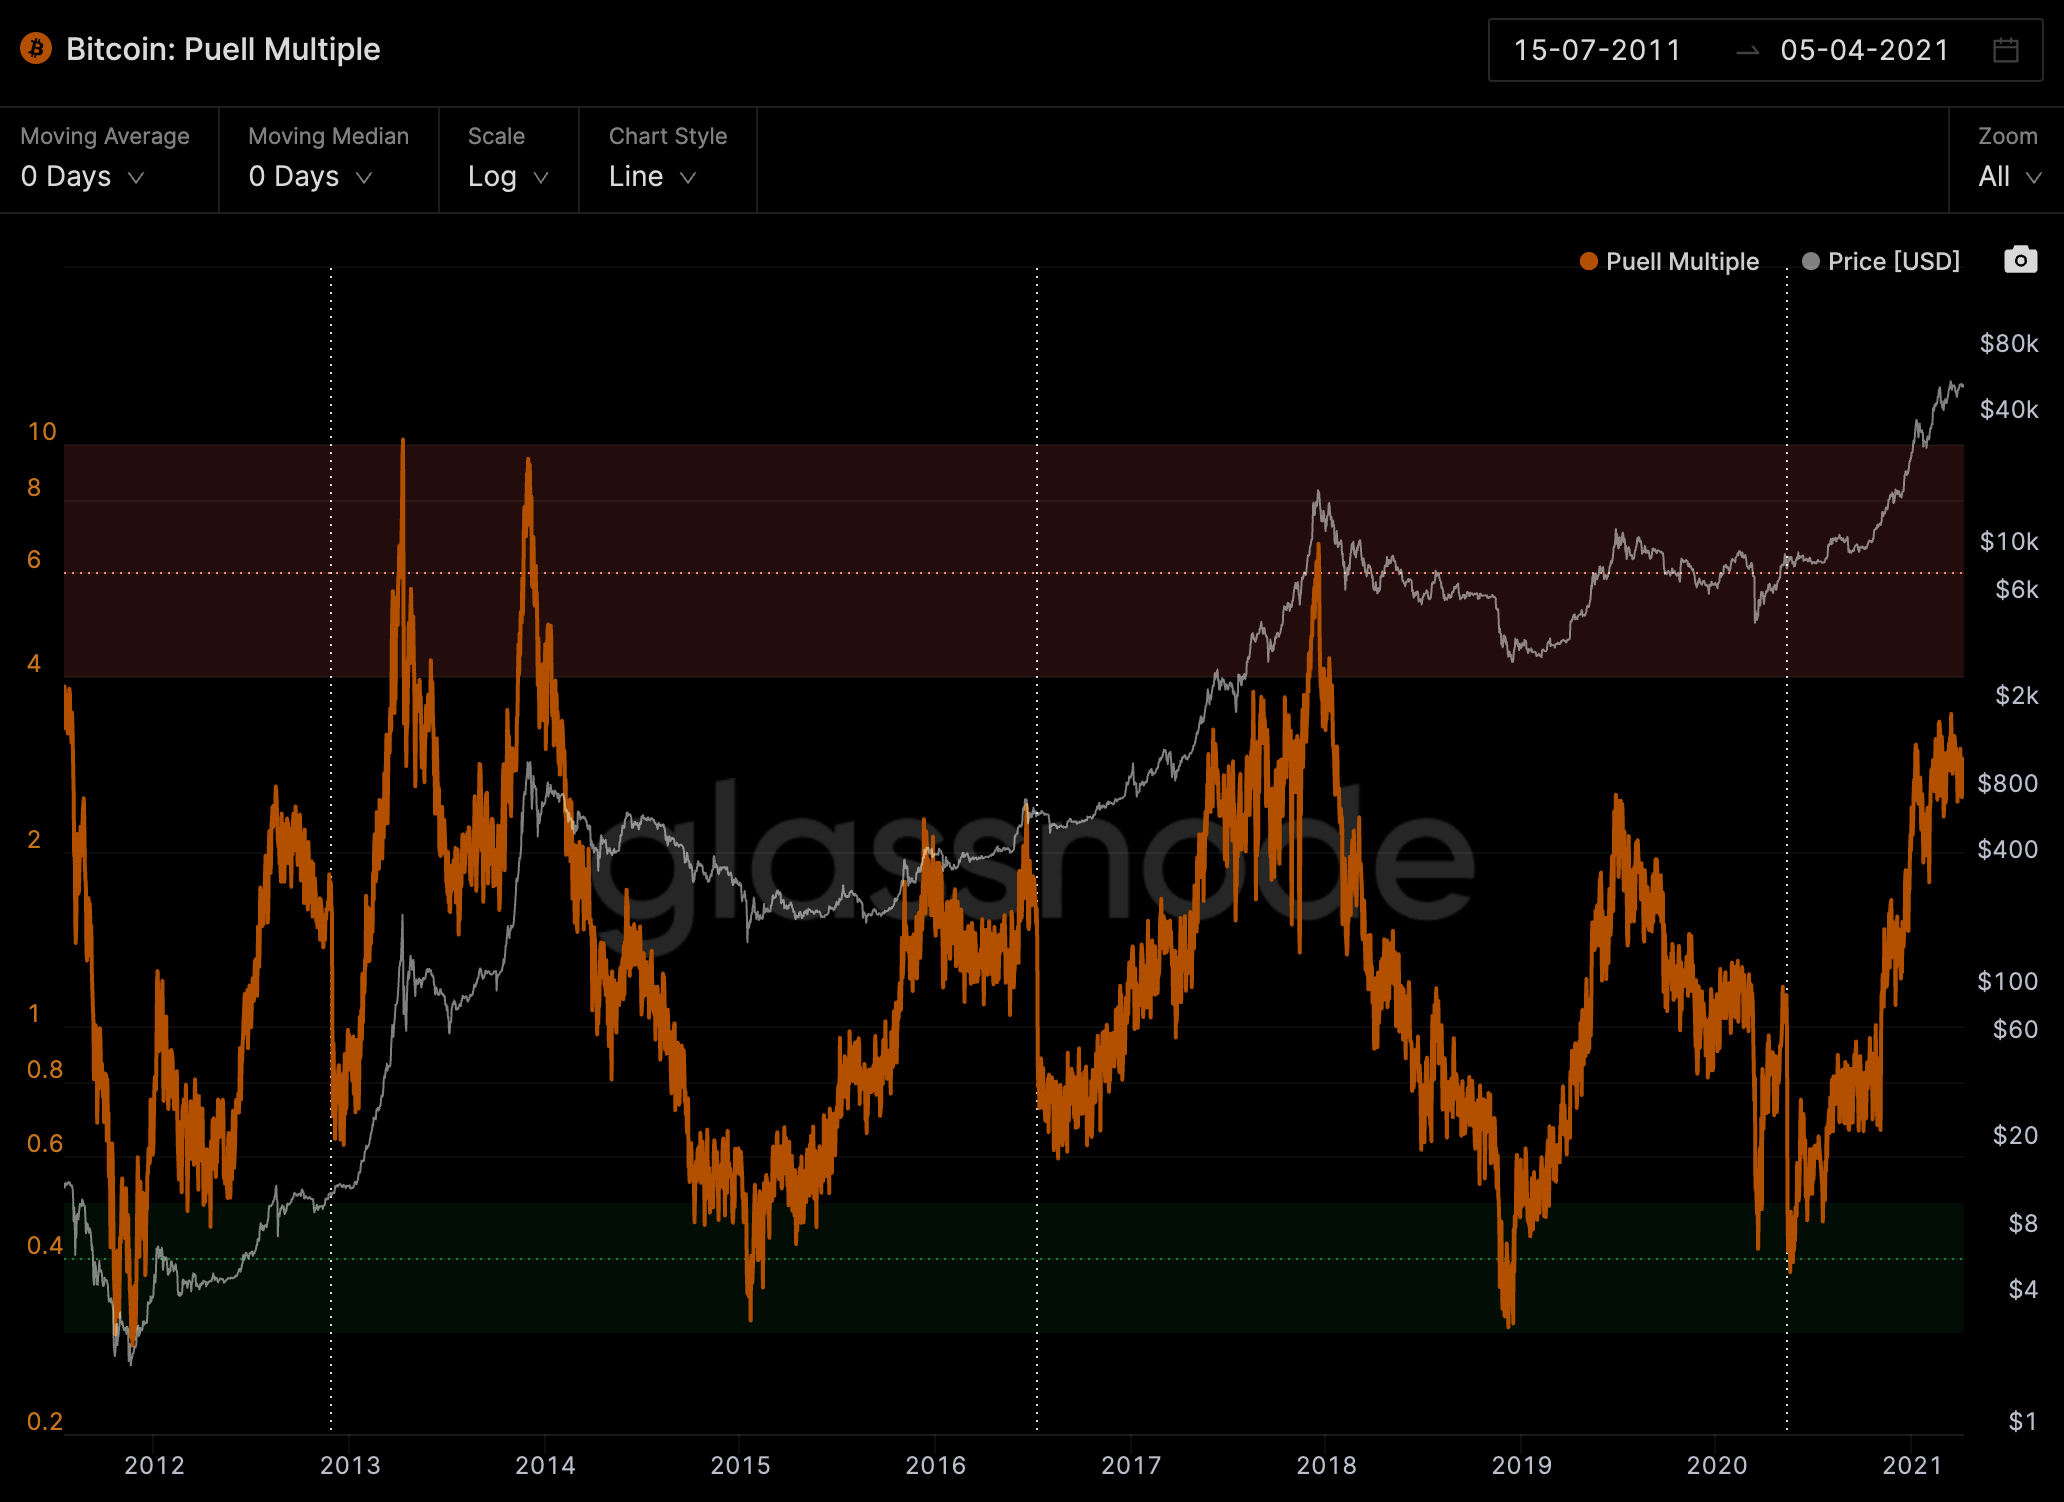2064x1502 pixels.
Task: Click the camera screenshot icon
Action: tap(2020, 260)
